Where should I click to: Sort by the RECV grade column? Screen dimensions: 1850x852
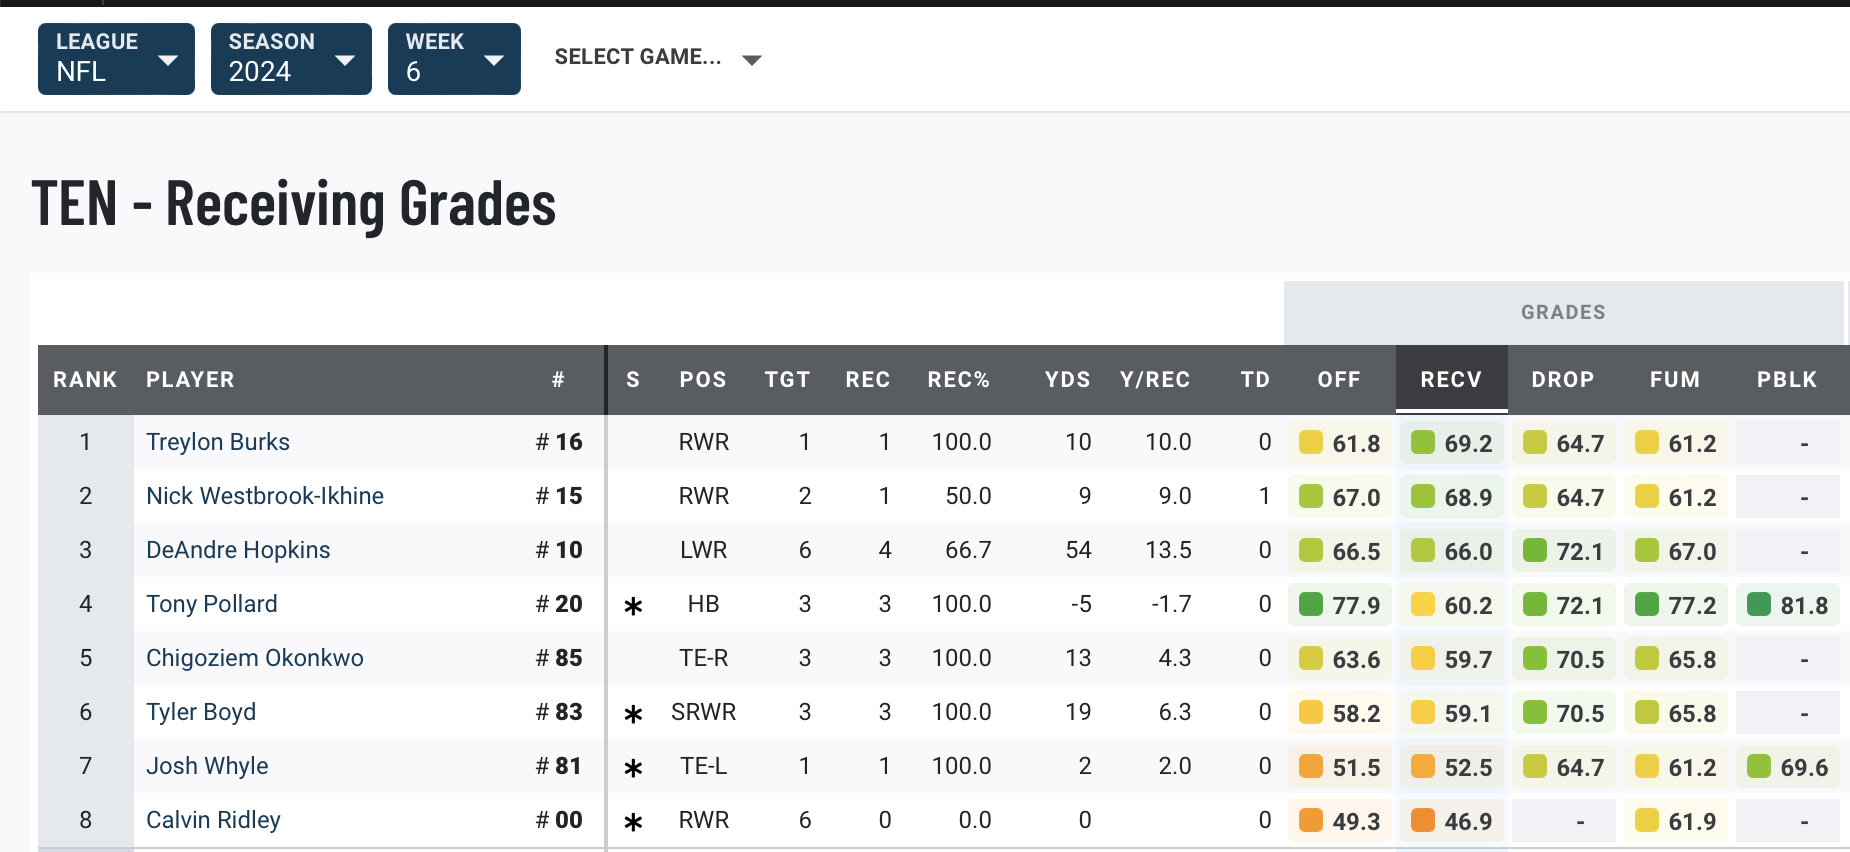pos(1451,380)
